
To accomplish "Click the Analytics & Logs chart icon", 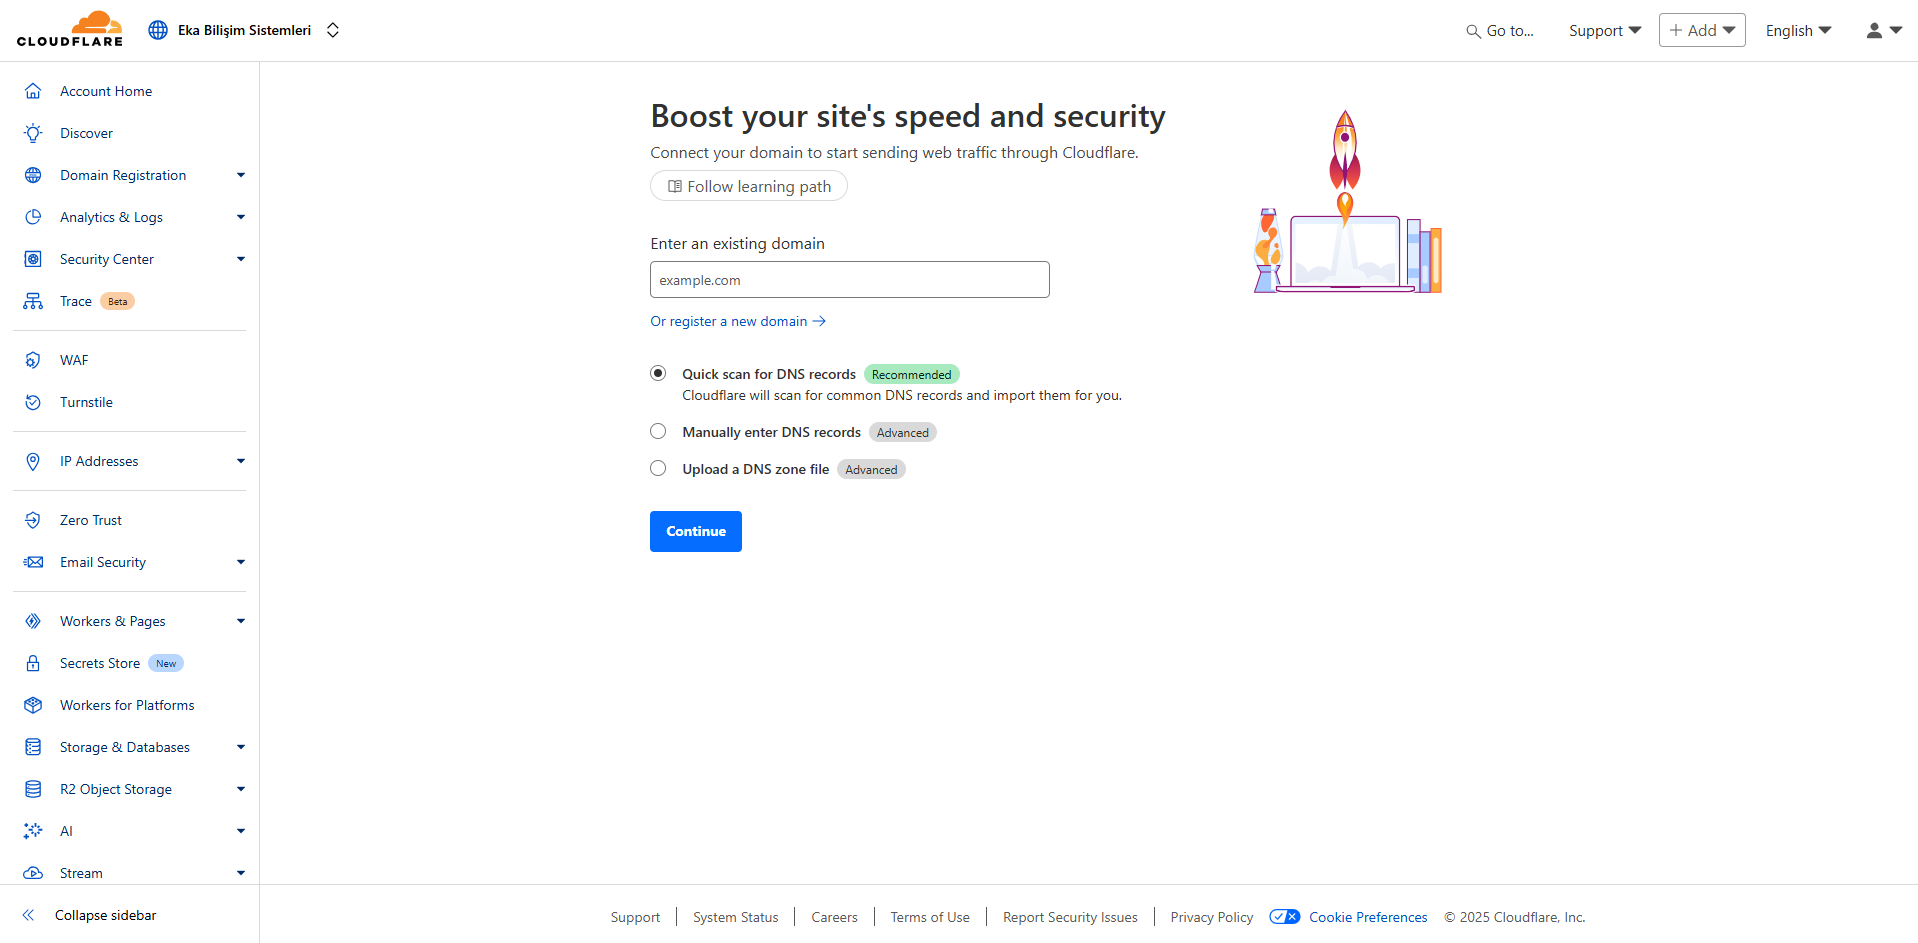I will point(33,217).
